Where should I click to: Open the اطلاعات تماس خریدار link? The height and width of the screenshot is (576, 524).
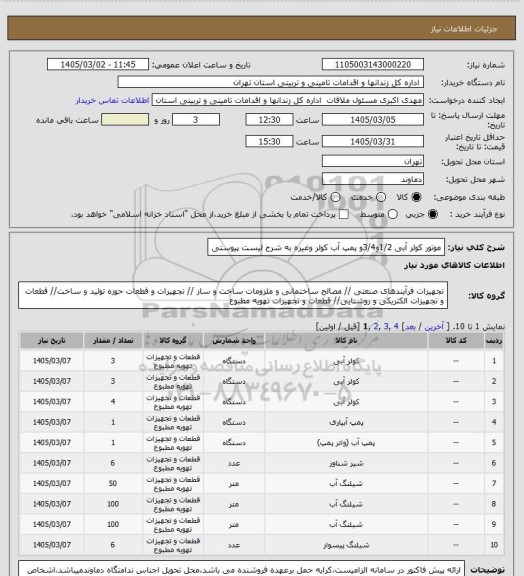tap(112, 100)
